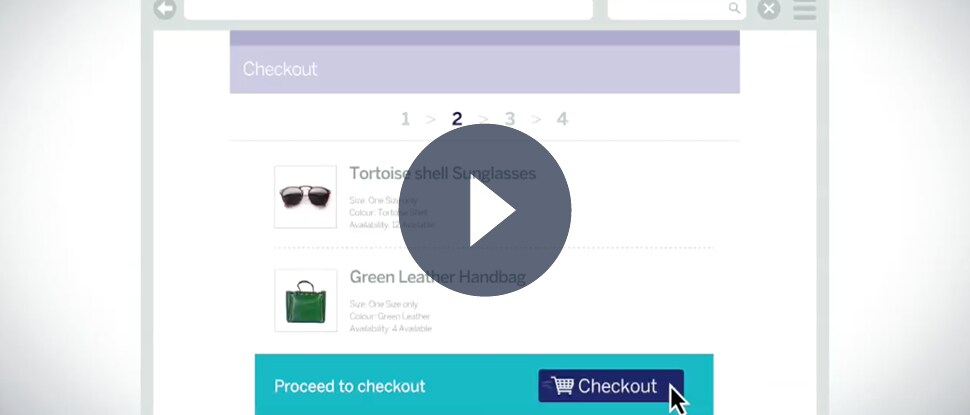Viewport: 970px width, 415px height.
Task: Click the sunglasses product thumbnail
Action: pyautogui.click(x=306, y=197)
